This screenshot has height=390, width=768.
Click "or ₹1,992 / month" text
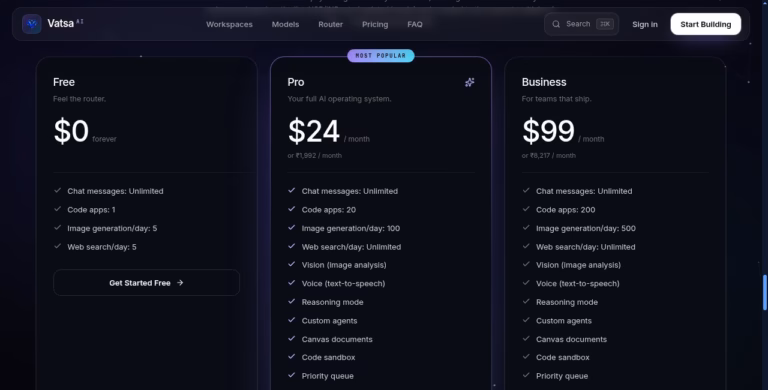pyautogui.click(x=314, y=155)
